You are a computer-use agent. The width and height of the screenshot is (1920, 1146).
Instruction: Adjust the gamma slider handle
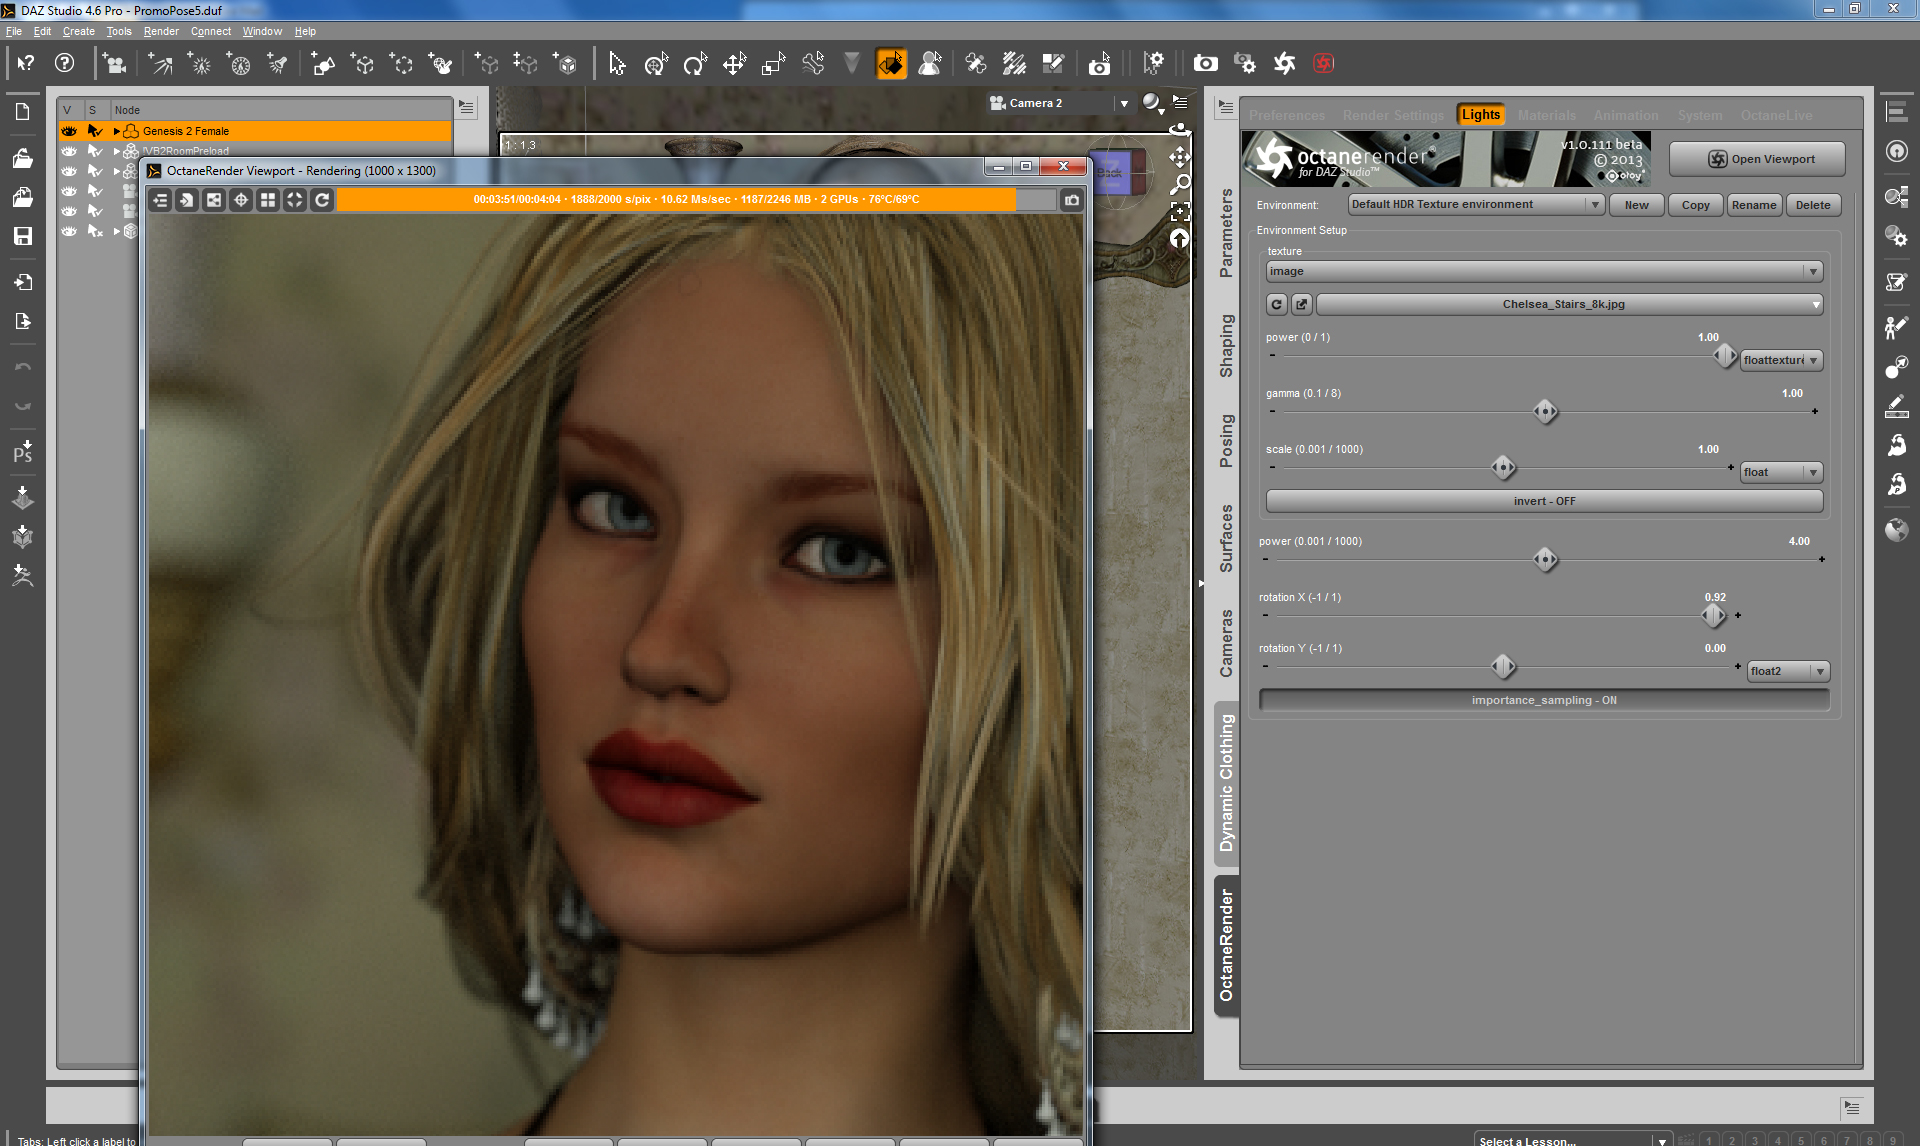pyautogui.click(x=1545, y=411)
